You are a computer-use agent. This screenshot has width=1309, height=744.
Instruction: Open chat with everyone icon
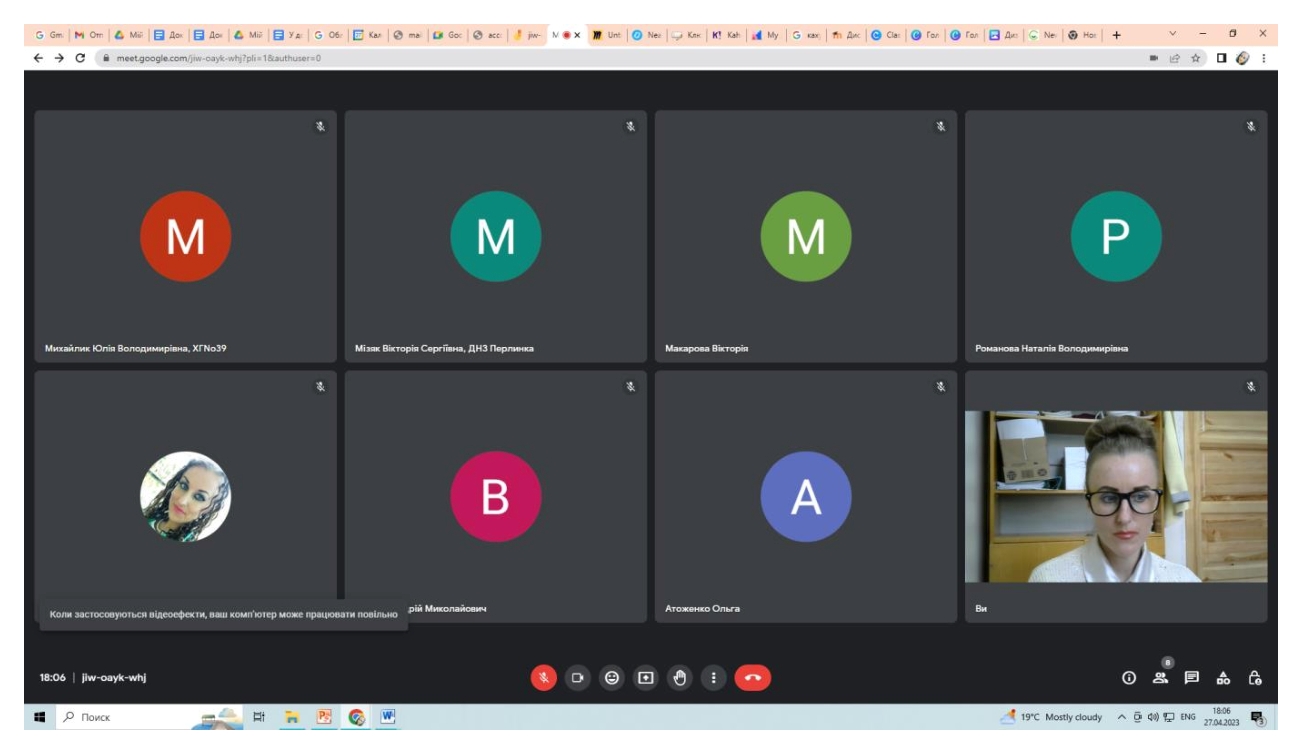pyautogui.click(x=1192, y=677)
